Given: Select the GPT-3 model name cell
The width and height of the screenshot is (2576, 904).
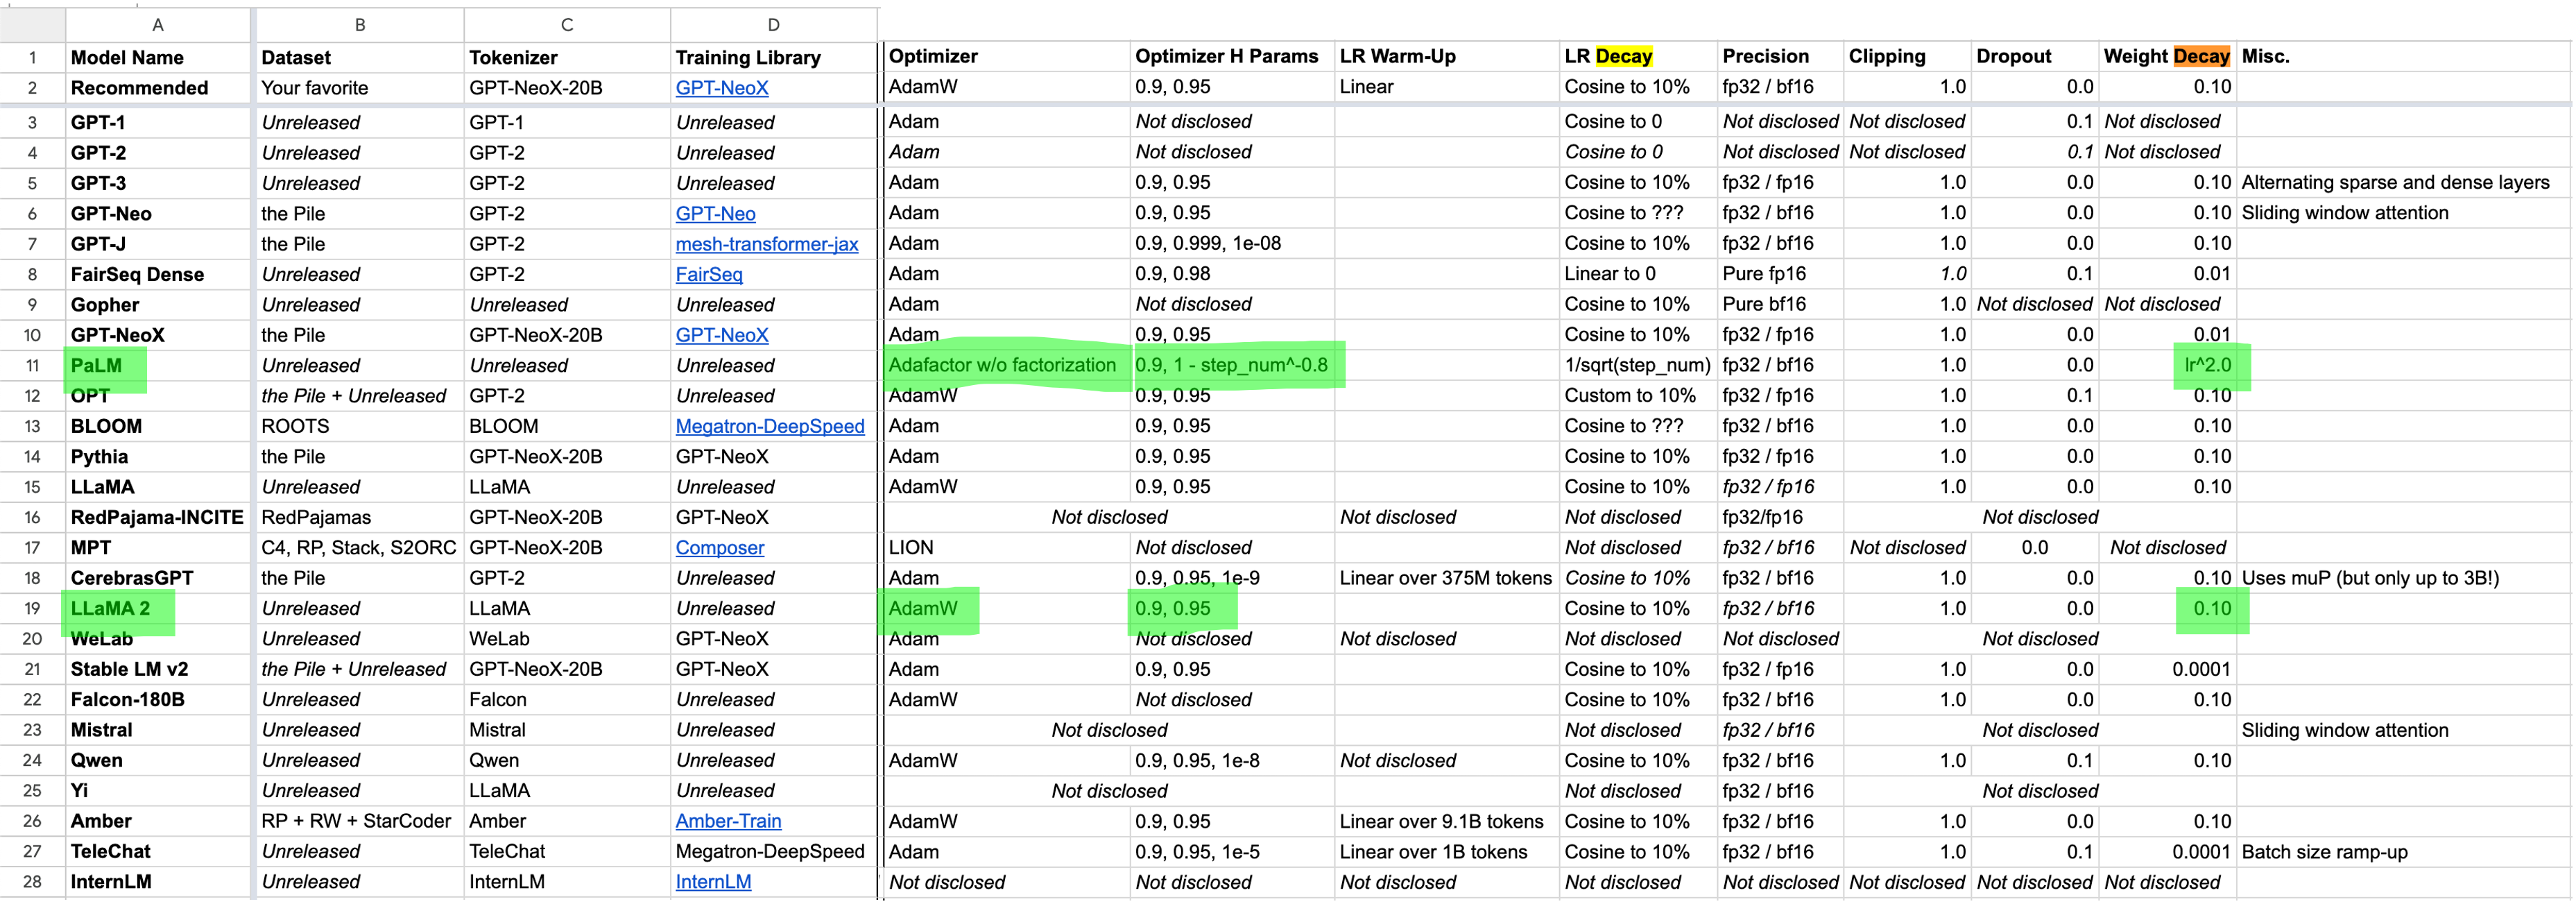Looking at the screenshot, I should click(x=157, y=184).
